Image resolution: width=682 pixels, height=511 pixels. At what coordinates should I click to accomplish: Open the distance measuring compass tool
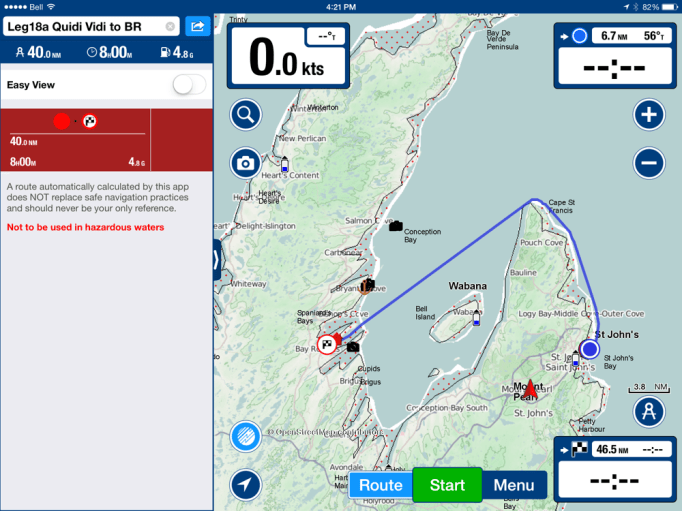649,411
